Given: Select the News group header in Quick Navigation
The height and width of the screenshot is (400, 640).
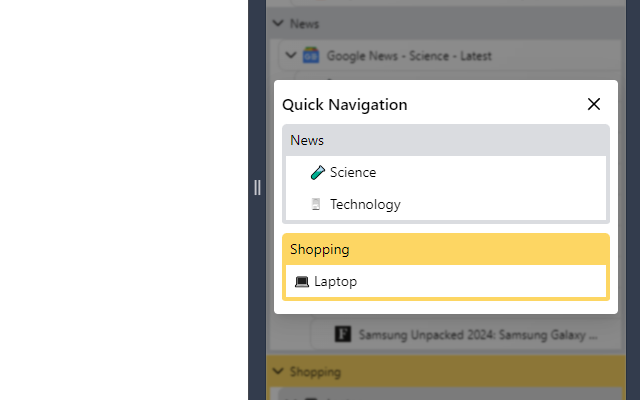Looking at the screenshot, I should (x=446, y=140).
